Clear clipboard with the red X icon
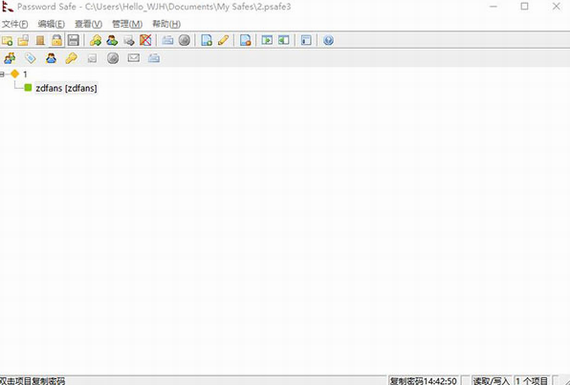Screen dimensions: 570x385 145,40
